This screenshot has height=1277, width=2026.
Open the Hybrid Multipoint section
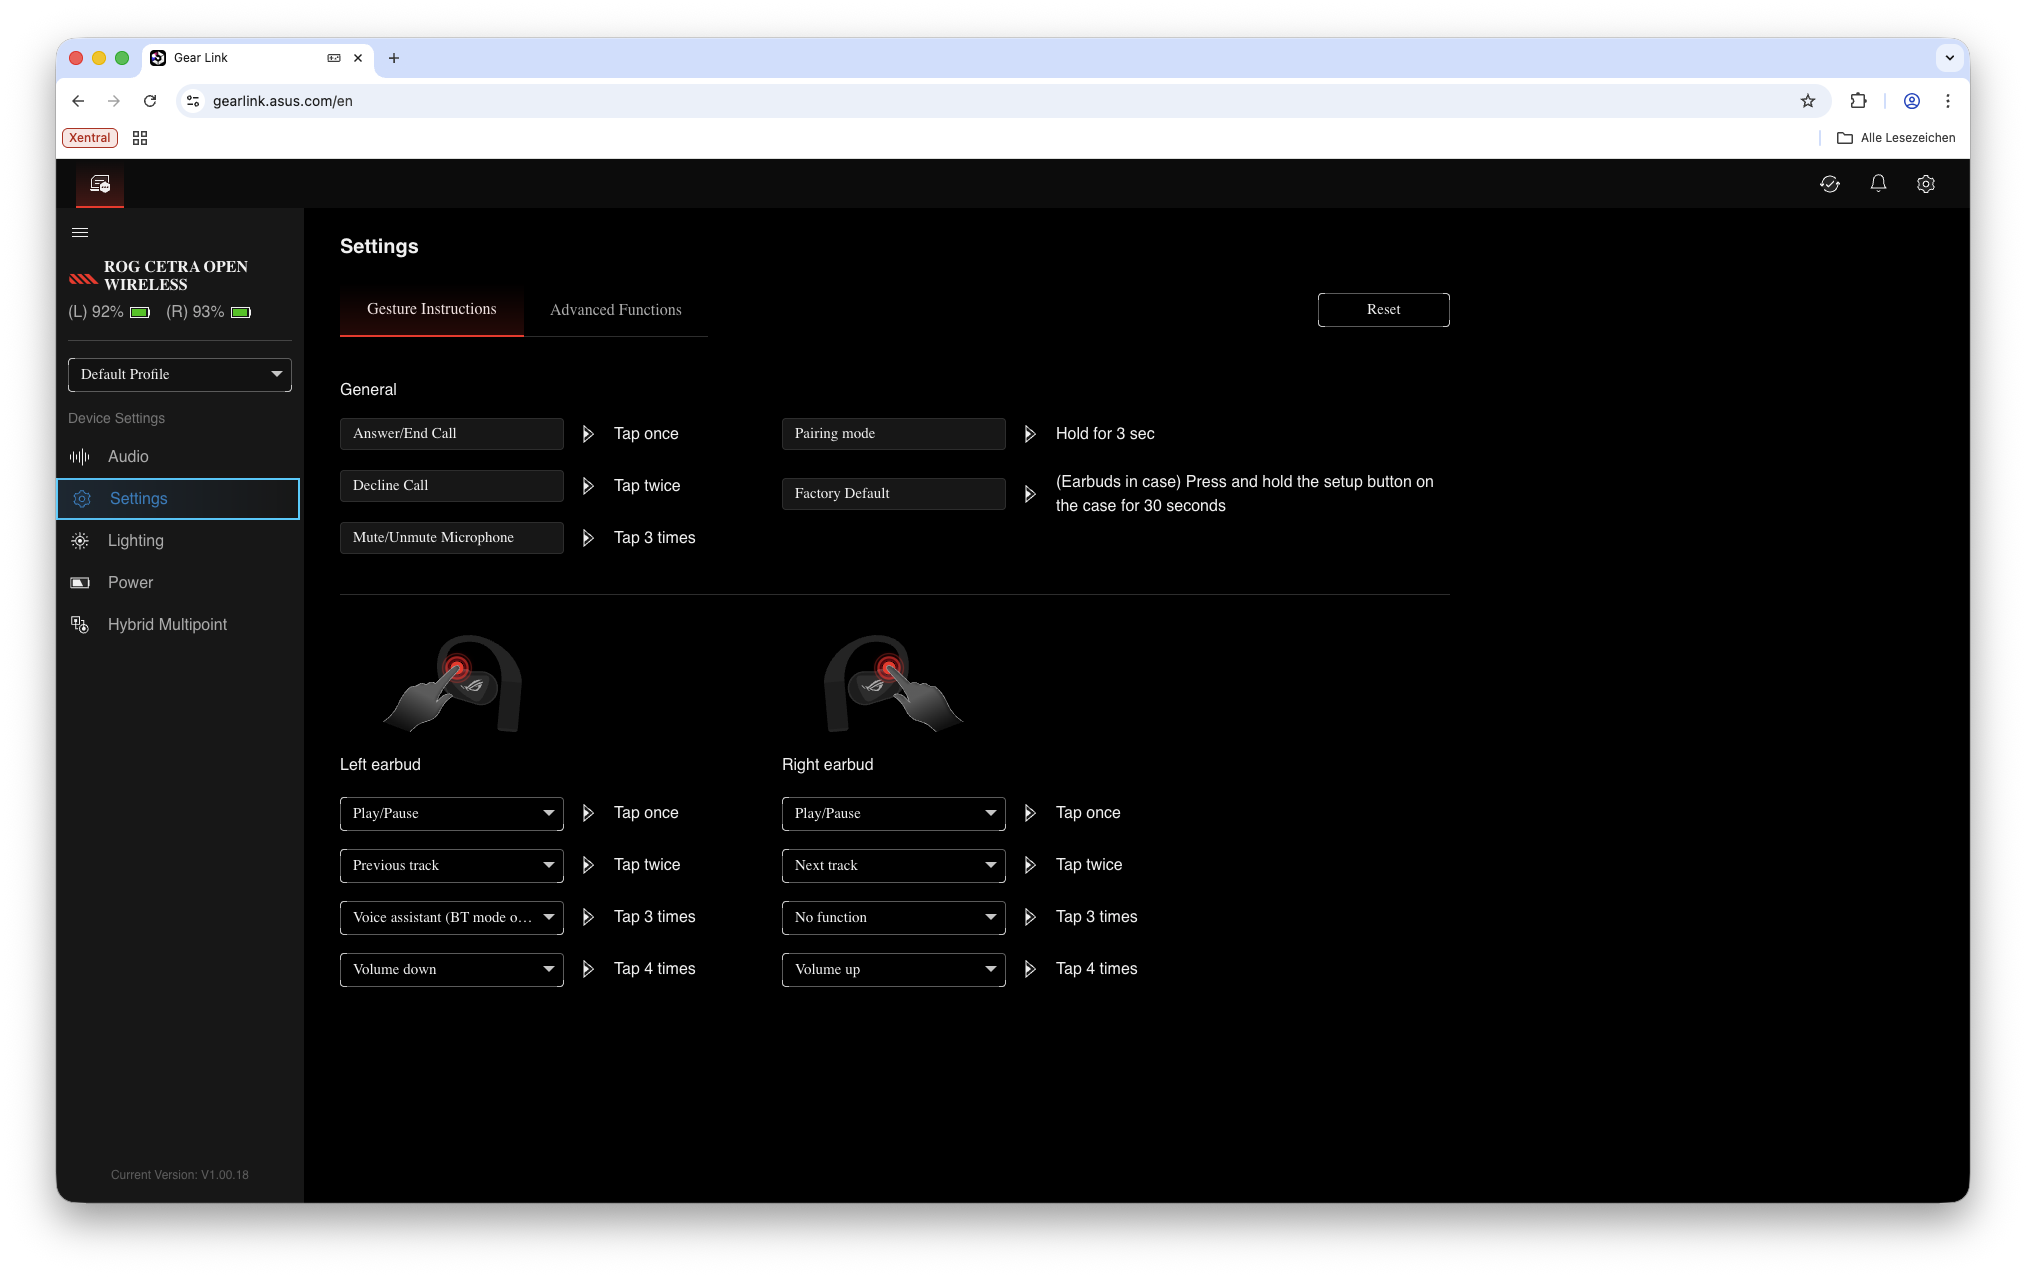[167, 624]
